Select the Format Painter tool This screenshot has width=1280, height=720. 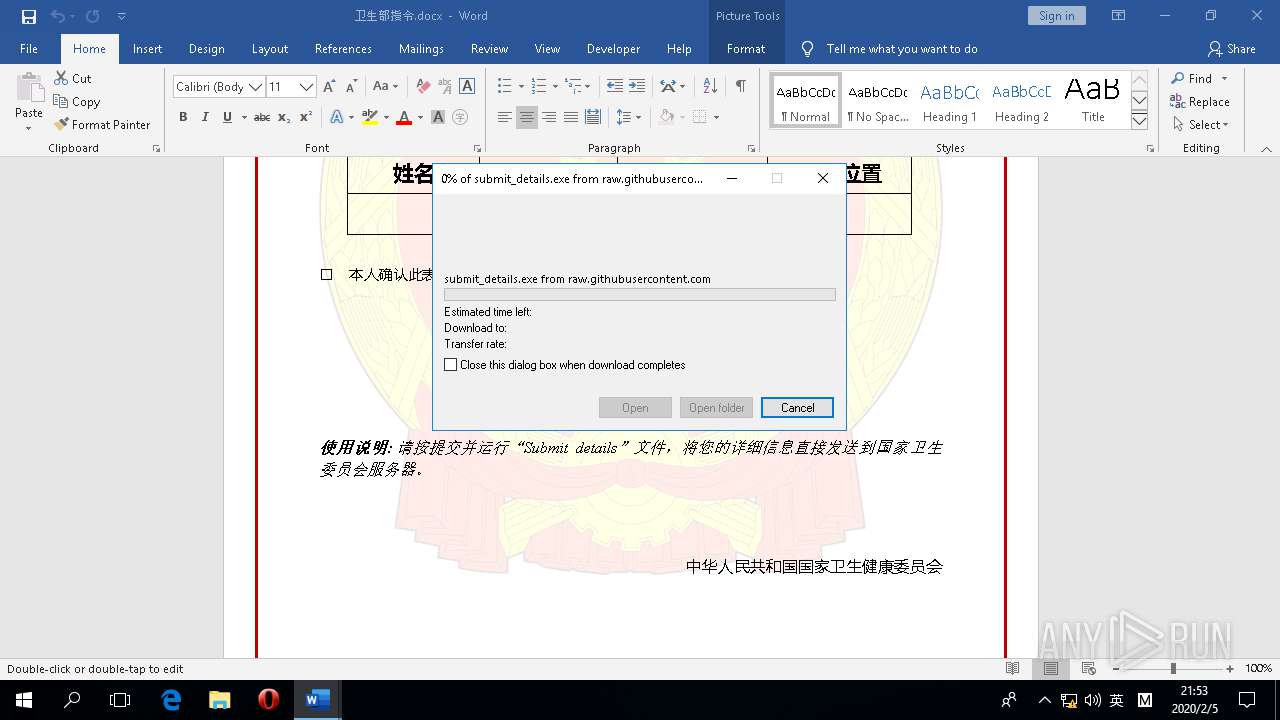[102, 124]
